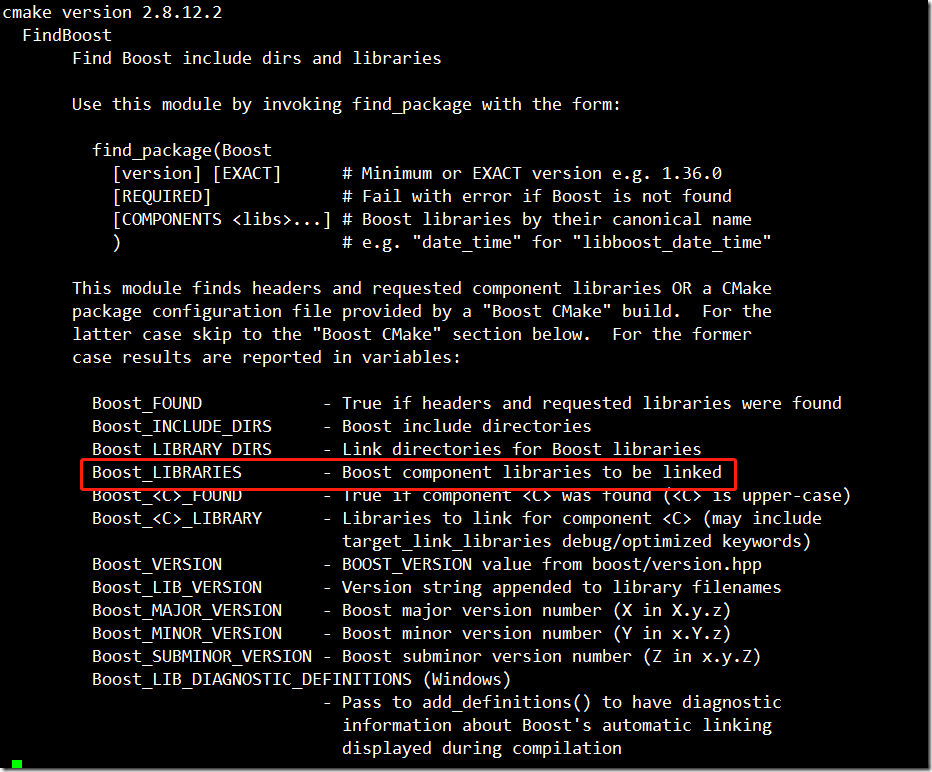
Task: Click the "cmake version 2.8.12.2" line
Action: point(111,12)
